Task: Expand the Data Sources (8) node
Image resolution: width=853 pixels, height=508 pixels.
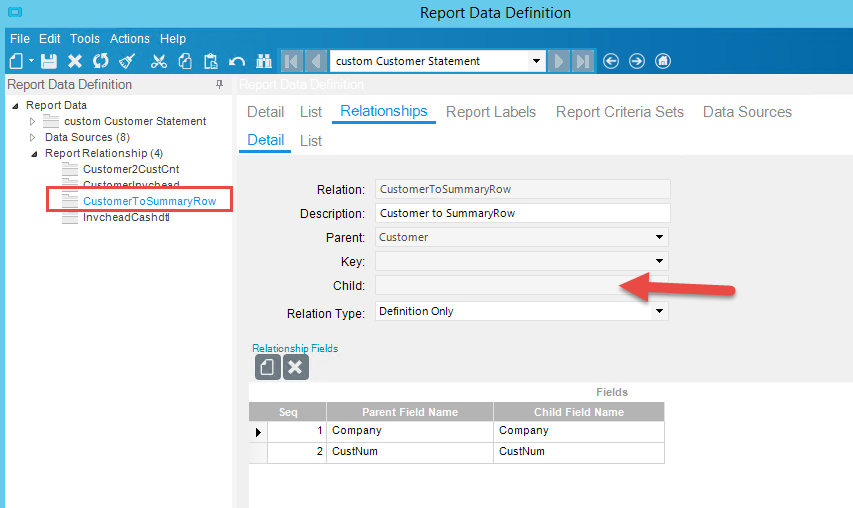Action: tap(32, 138)
